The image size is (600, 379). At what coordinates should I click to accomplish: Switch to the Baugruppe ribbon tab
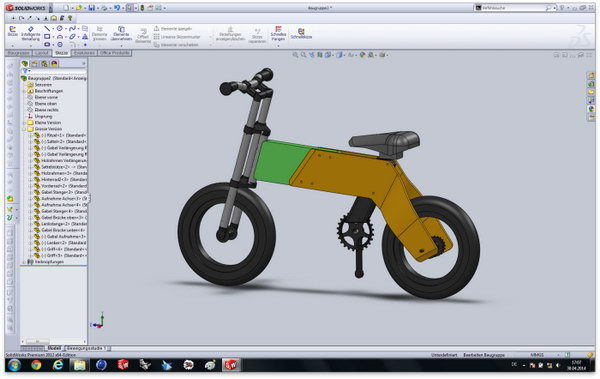coord(18,53)
